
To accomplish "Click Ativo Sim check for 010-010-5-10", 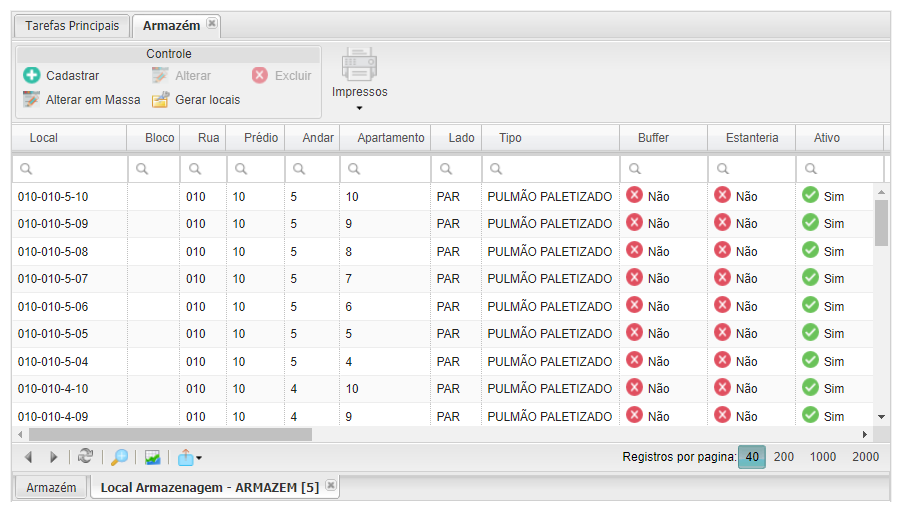I will pos(811,196).
